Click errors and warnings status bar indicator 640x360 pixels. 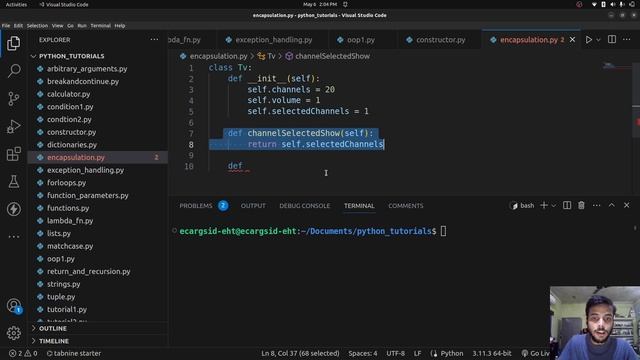pos(23,353)
